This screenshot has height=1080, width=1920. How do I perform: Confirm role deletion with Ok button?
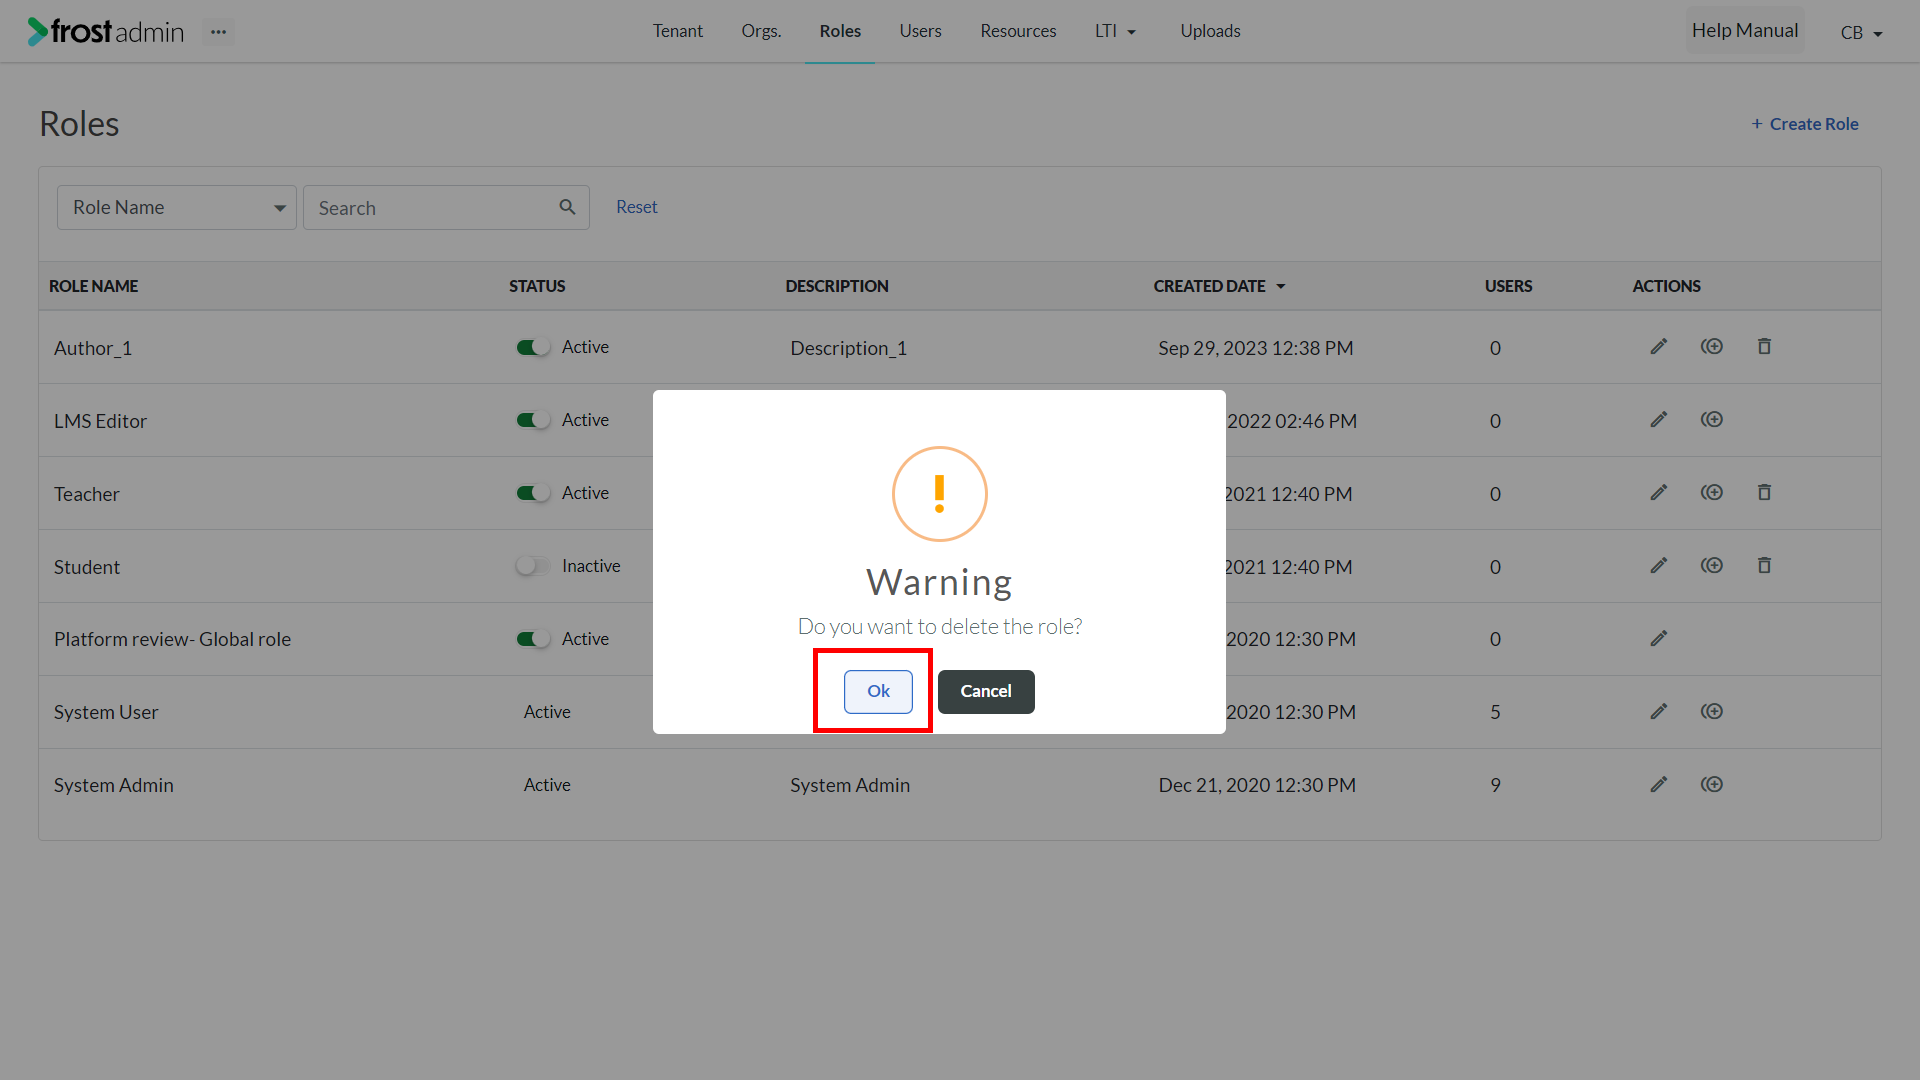click(x=878, y=691)
